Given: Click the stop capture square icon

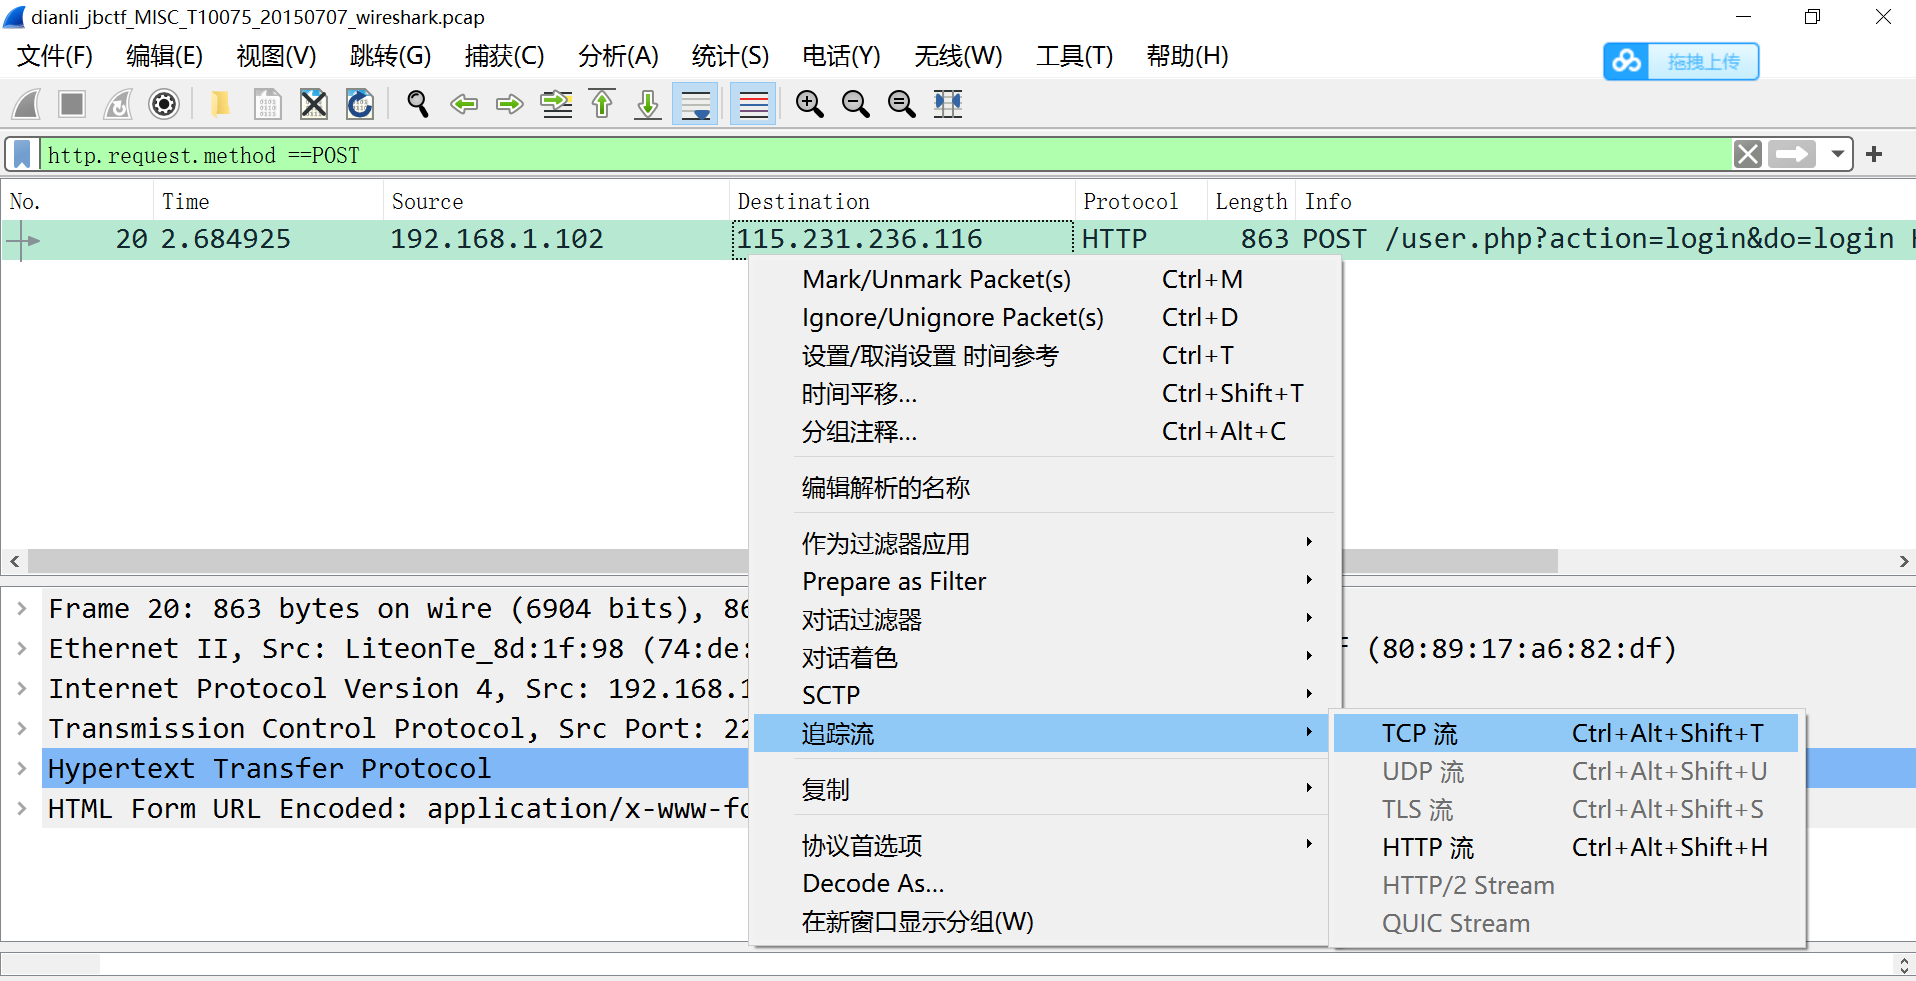Looking at the screenshot, I should coord(72,104).
